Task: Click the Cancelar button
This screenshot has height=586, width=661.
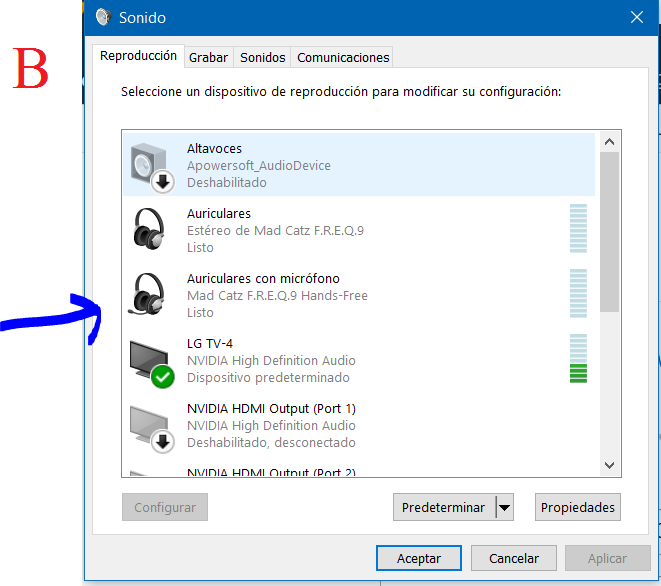Action: point(513,558)
